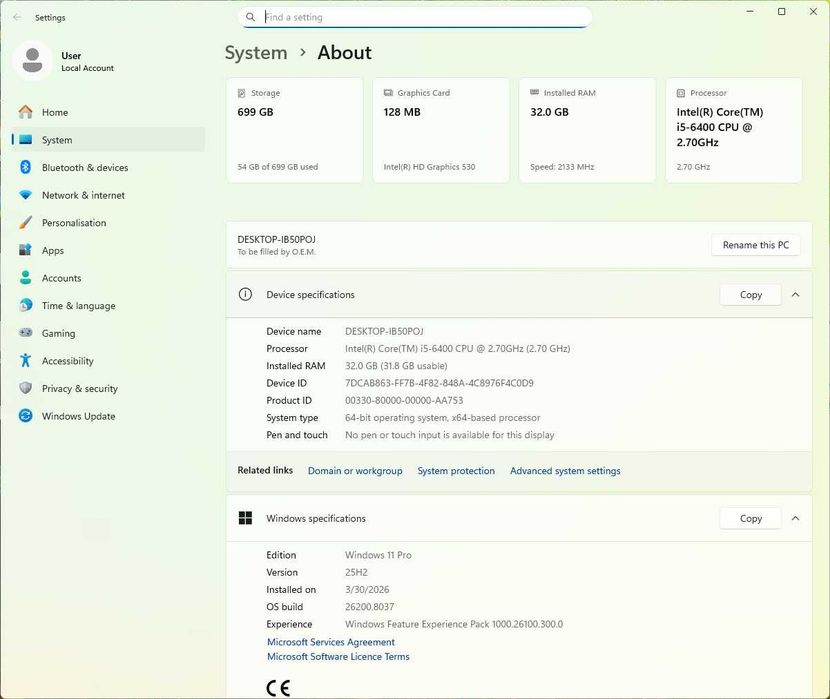Screen dimensions: 830x699
Task: Collapse the Windows specifications section
Action: (795, 518)
